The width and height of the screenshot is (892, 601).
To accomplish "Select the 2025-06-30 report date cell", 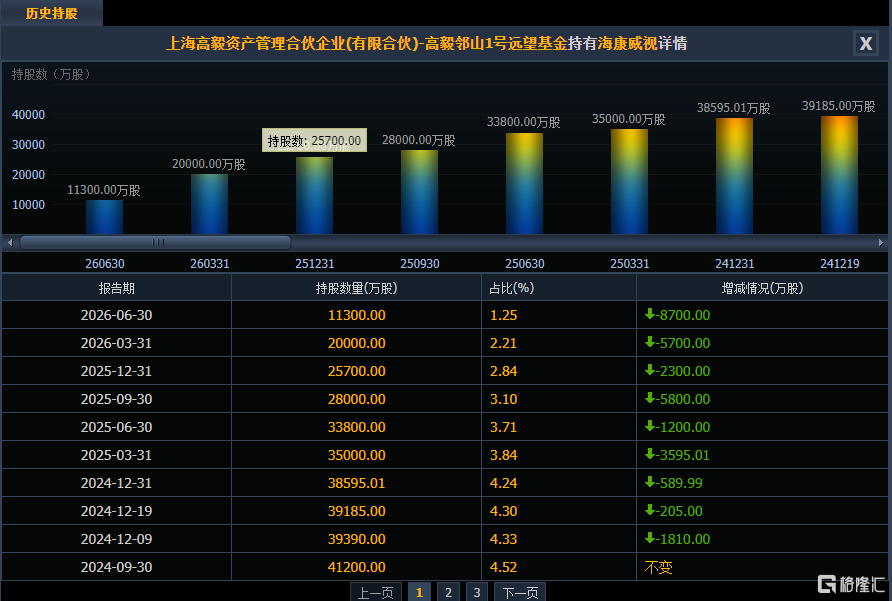I will pyautogui.click(x=117, y=427).
